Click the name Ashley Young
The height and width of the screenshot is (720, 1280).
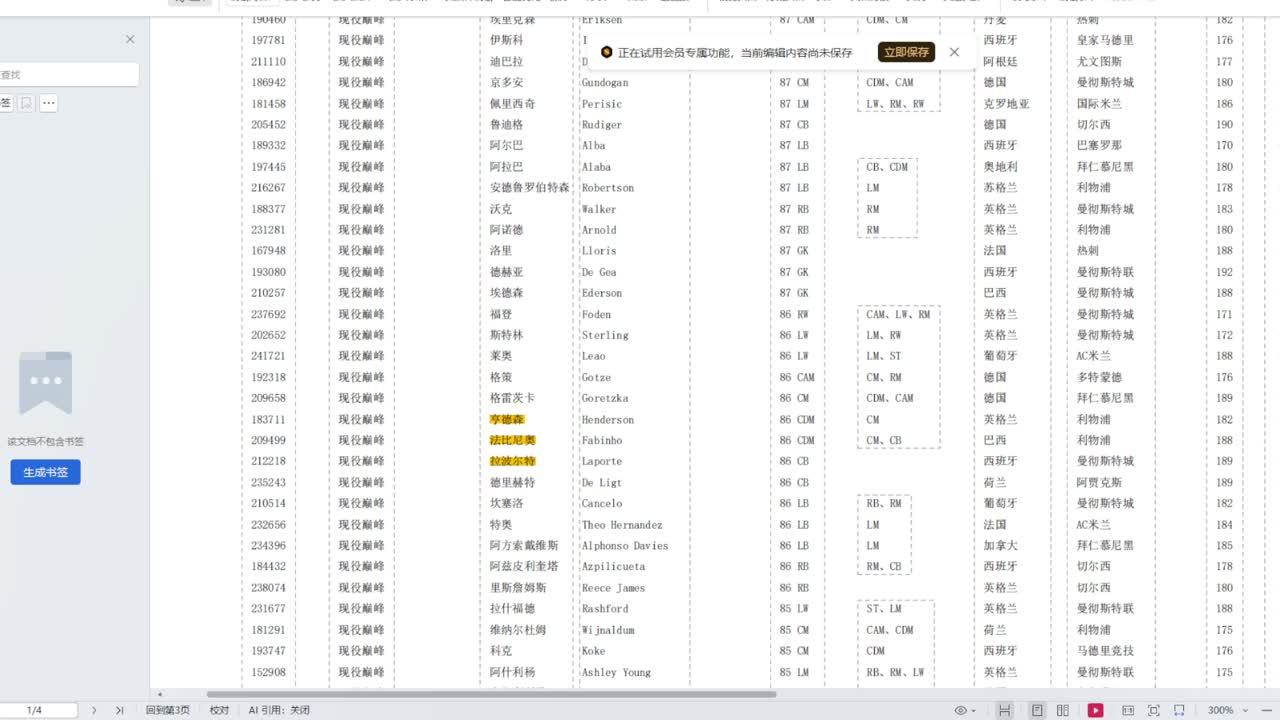[614, 672]
